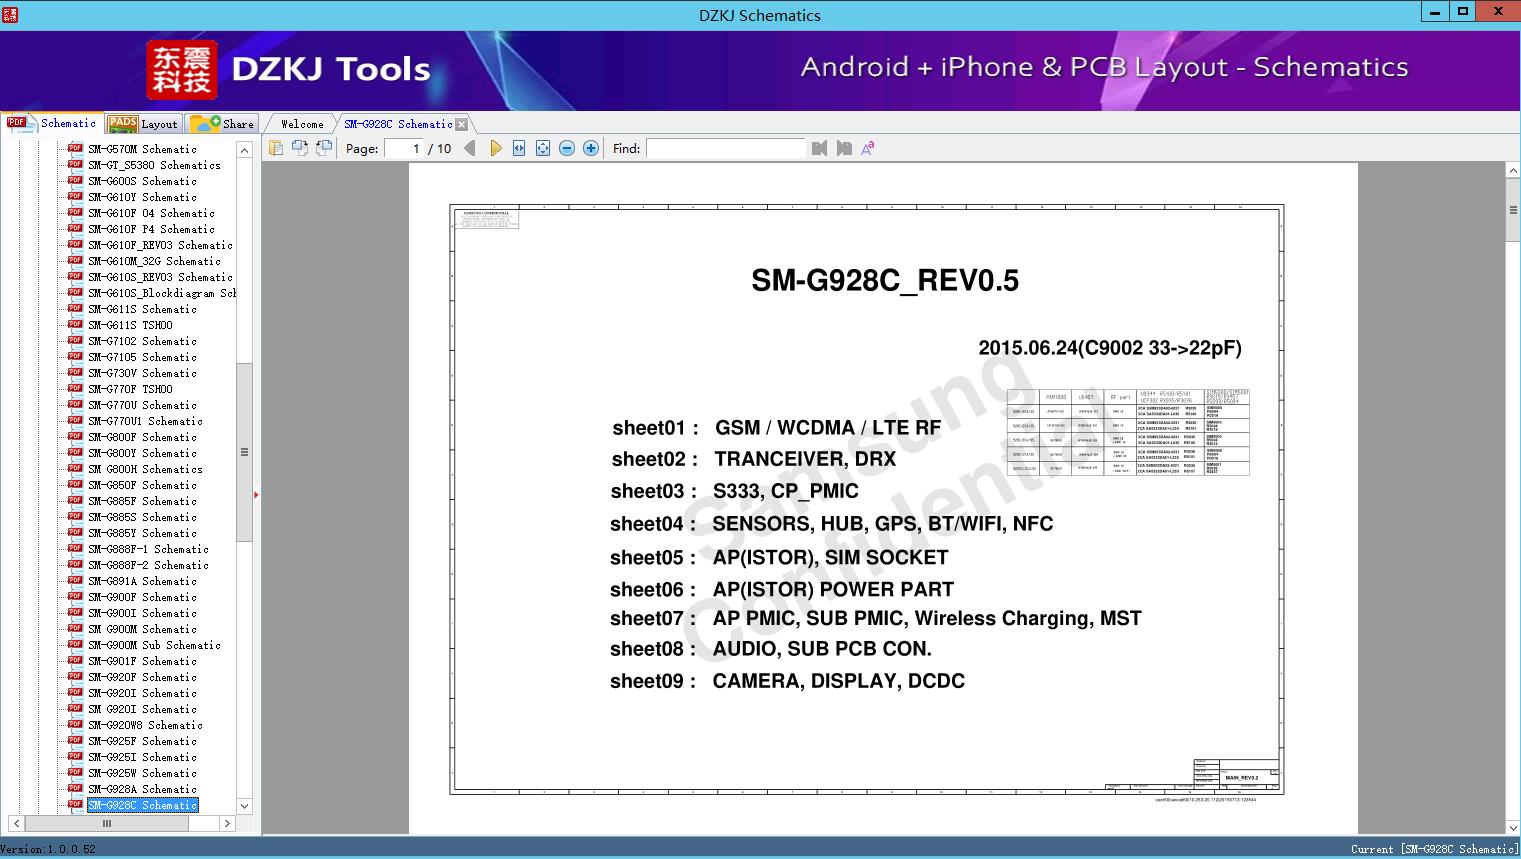
Task: Open SM-G610F 04 Schematic in the tree
Action: coord(151,213)
